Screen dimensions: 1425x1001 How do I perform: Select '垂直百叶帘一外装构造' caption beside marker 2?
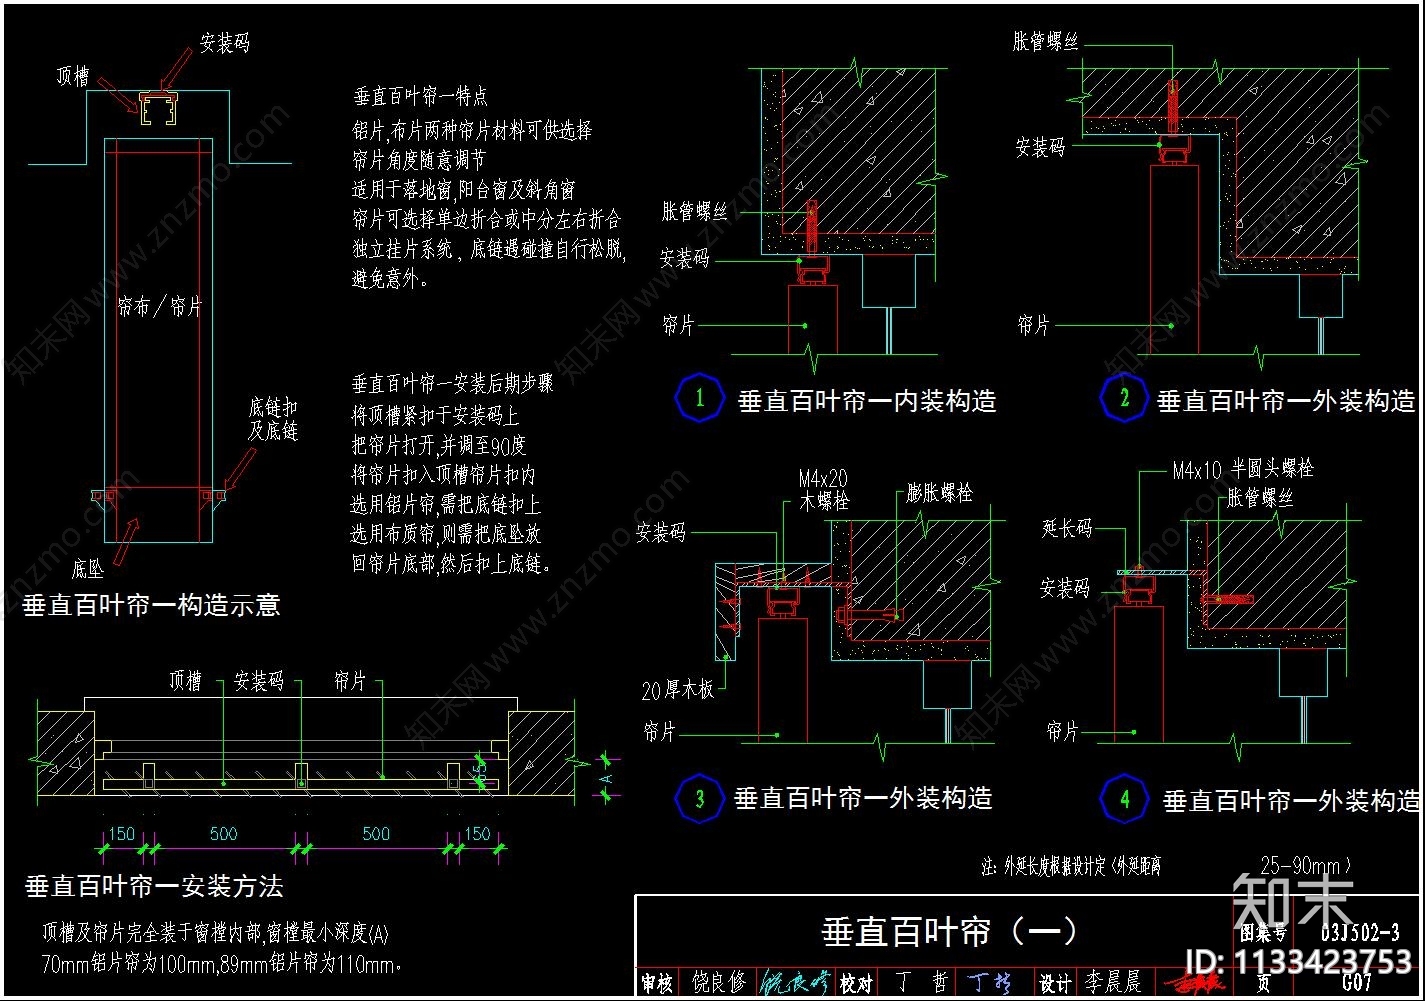coord(1287,401)
